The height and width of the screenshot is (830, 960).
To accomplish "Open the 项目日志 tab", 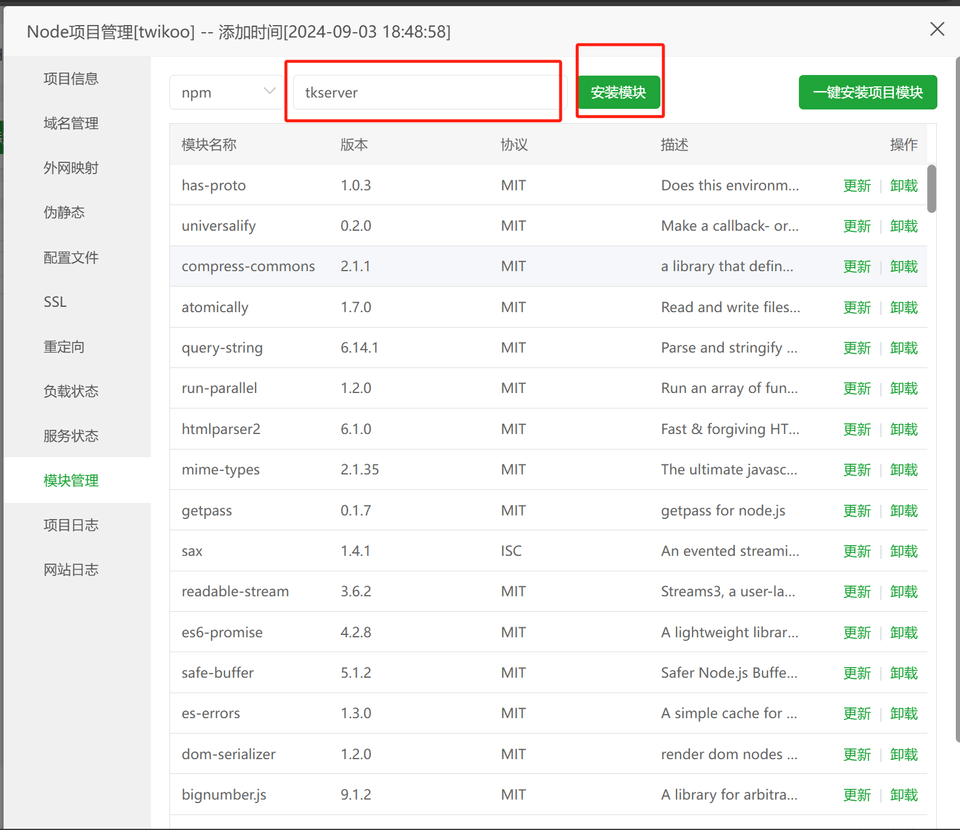I will pyautogui.click(x=71, y=525).
